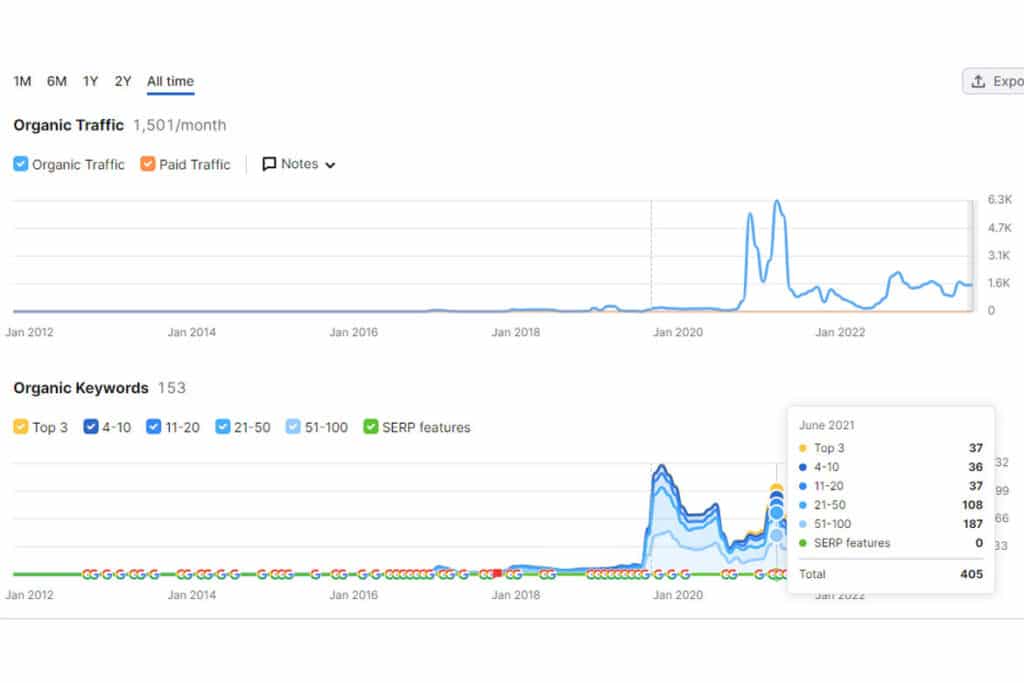The height and width of the screenshot is (683, 1024).
Task: Click the red flag marker on keywords timeline
Action: 497,573
